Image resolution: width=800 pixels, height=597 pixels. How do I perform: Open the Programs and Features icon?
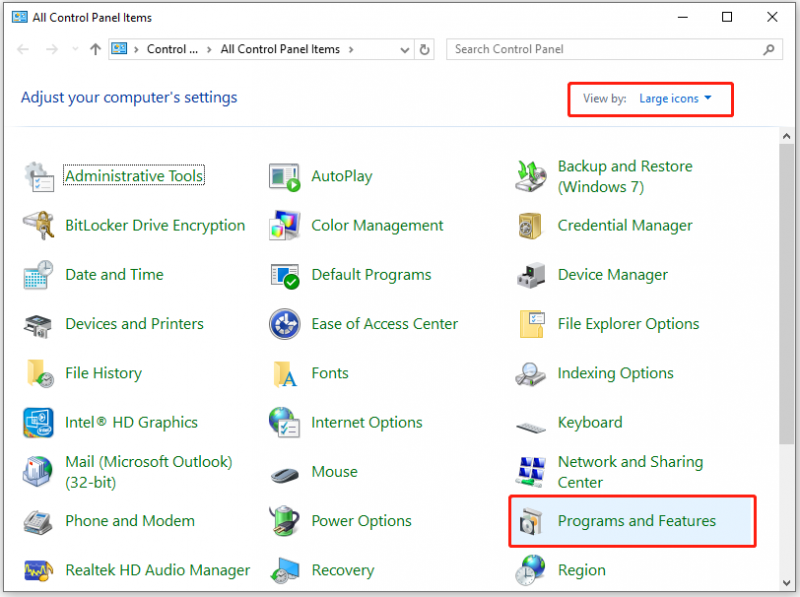point(531,521)
